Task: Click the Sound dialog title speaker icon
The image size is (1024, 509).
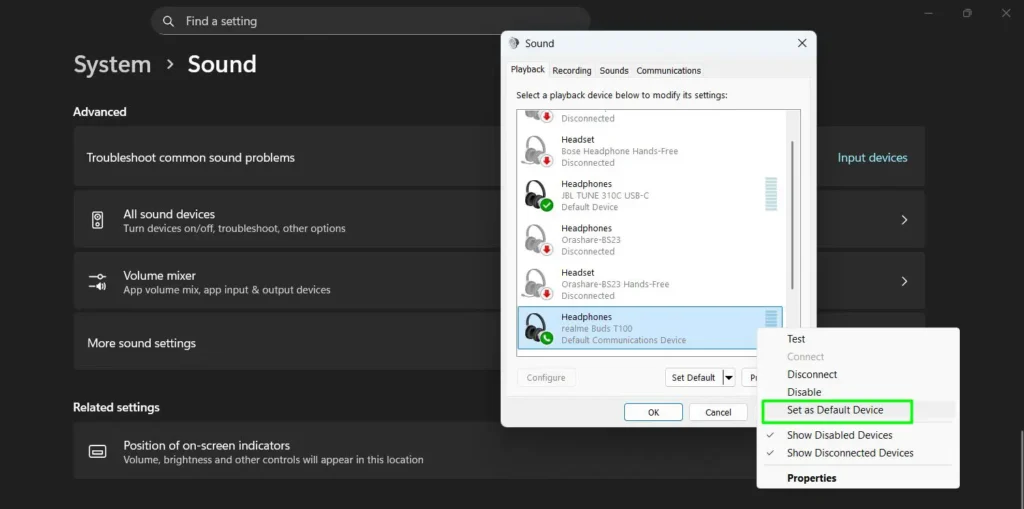Action: point(514,43)
